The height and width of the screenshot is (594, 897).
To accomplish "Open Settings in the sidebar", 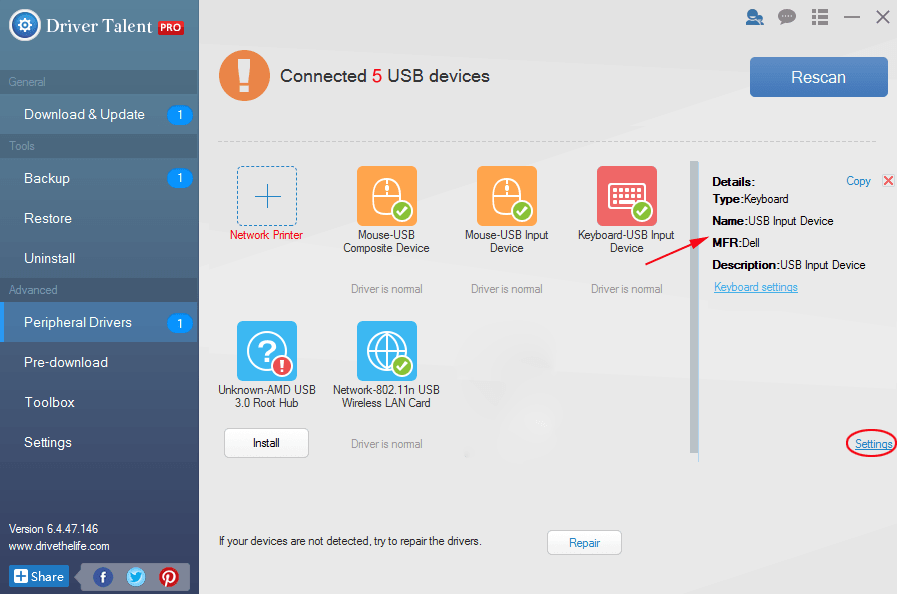I will pyautogui.click(x=99, y=442).
